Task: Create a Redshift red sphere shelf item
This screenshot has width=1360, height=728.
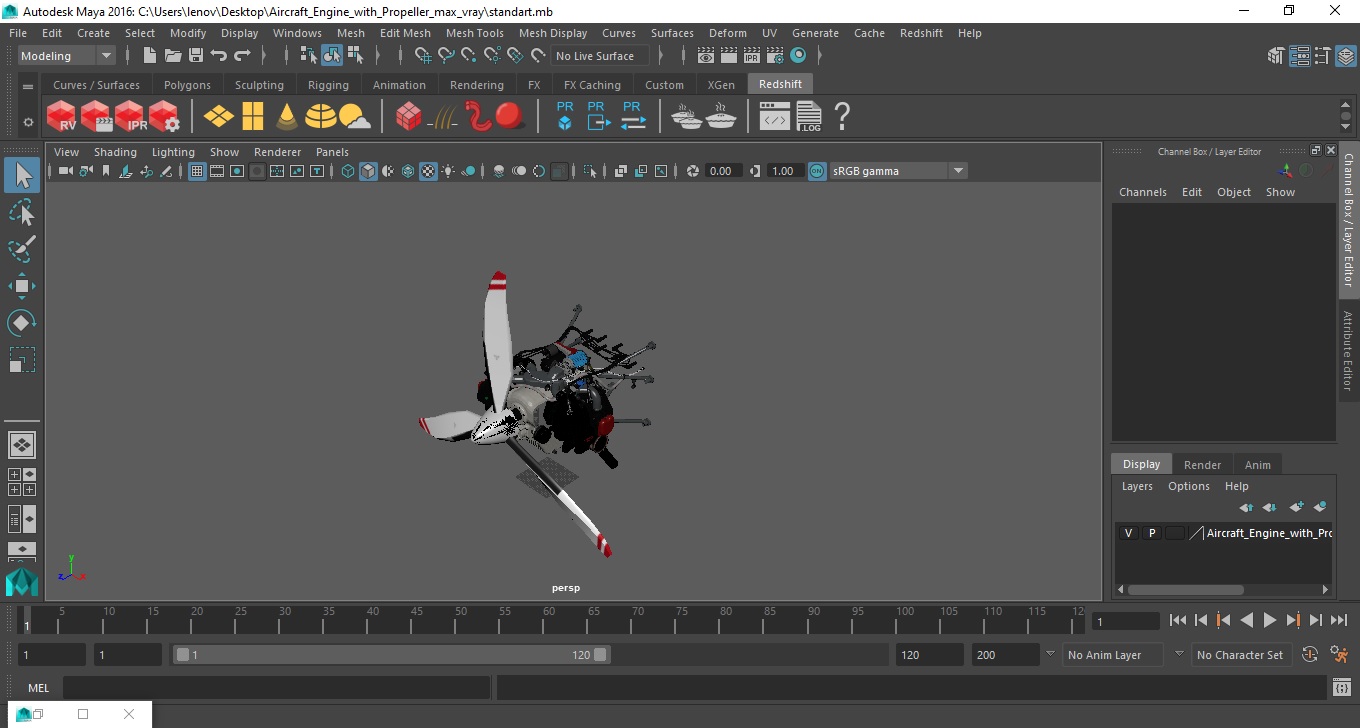Action: 510,117
